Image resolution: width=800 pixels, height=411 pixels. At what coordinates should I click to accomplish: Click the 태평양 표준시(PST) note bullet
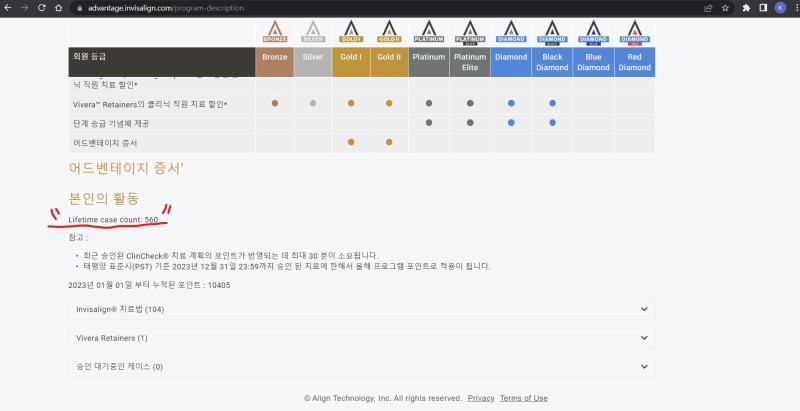point(286,266)
